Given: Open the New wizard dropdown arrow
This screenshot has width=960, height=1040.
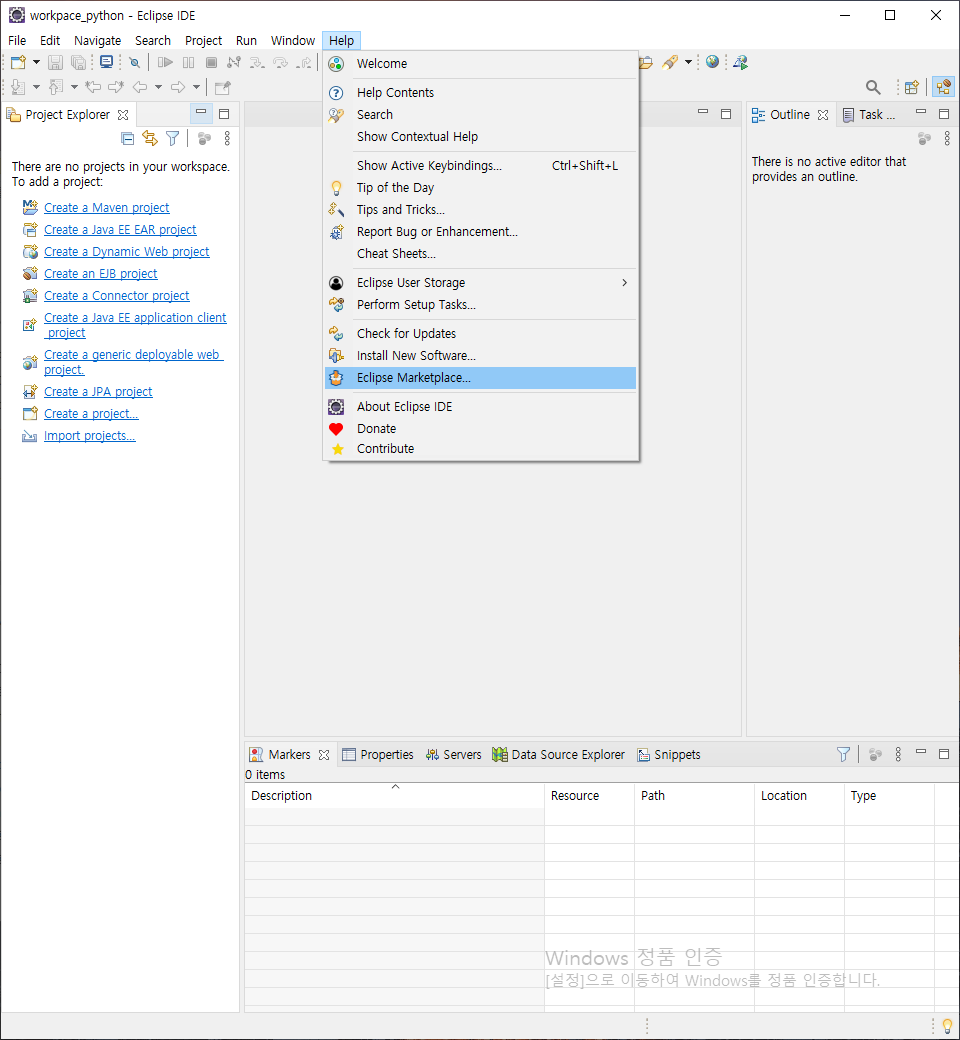Looking at the screenshot, I should point(36,62).
